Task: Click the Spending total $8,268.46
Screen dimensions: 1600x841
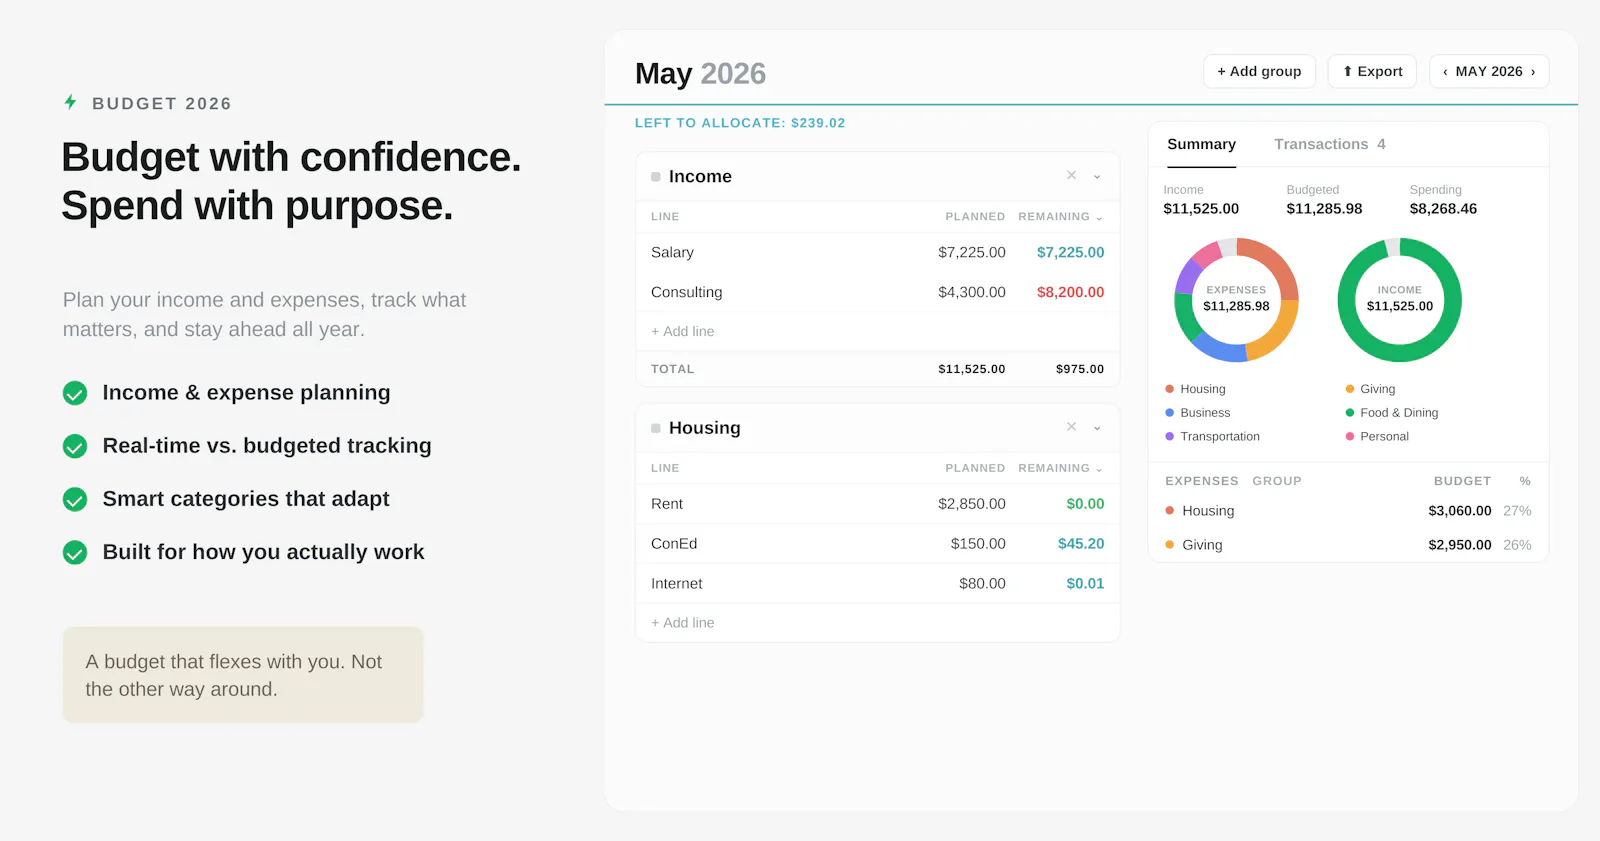Action: tap(1443, 208)
